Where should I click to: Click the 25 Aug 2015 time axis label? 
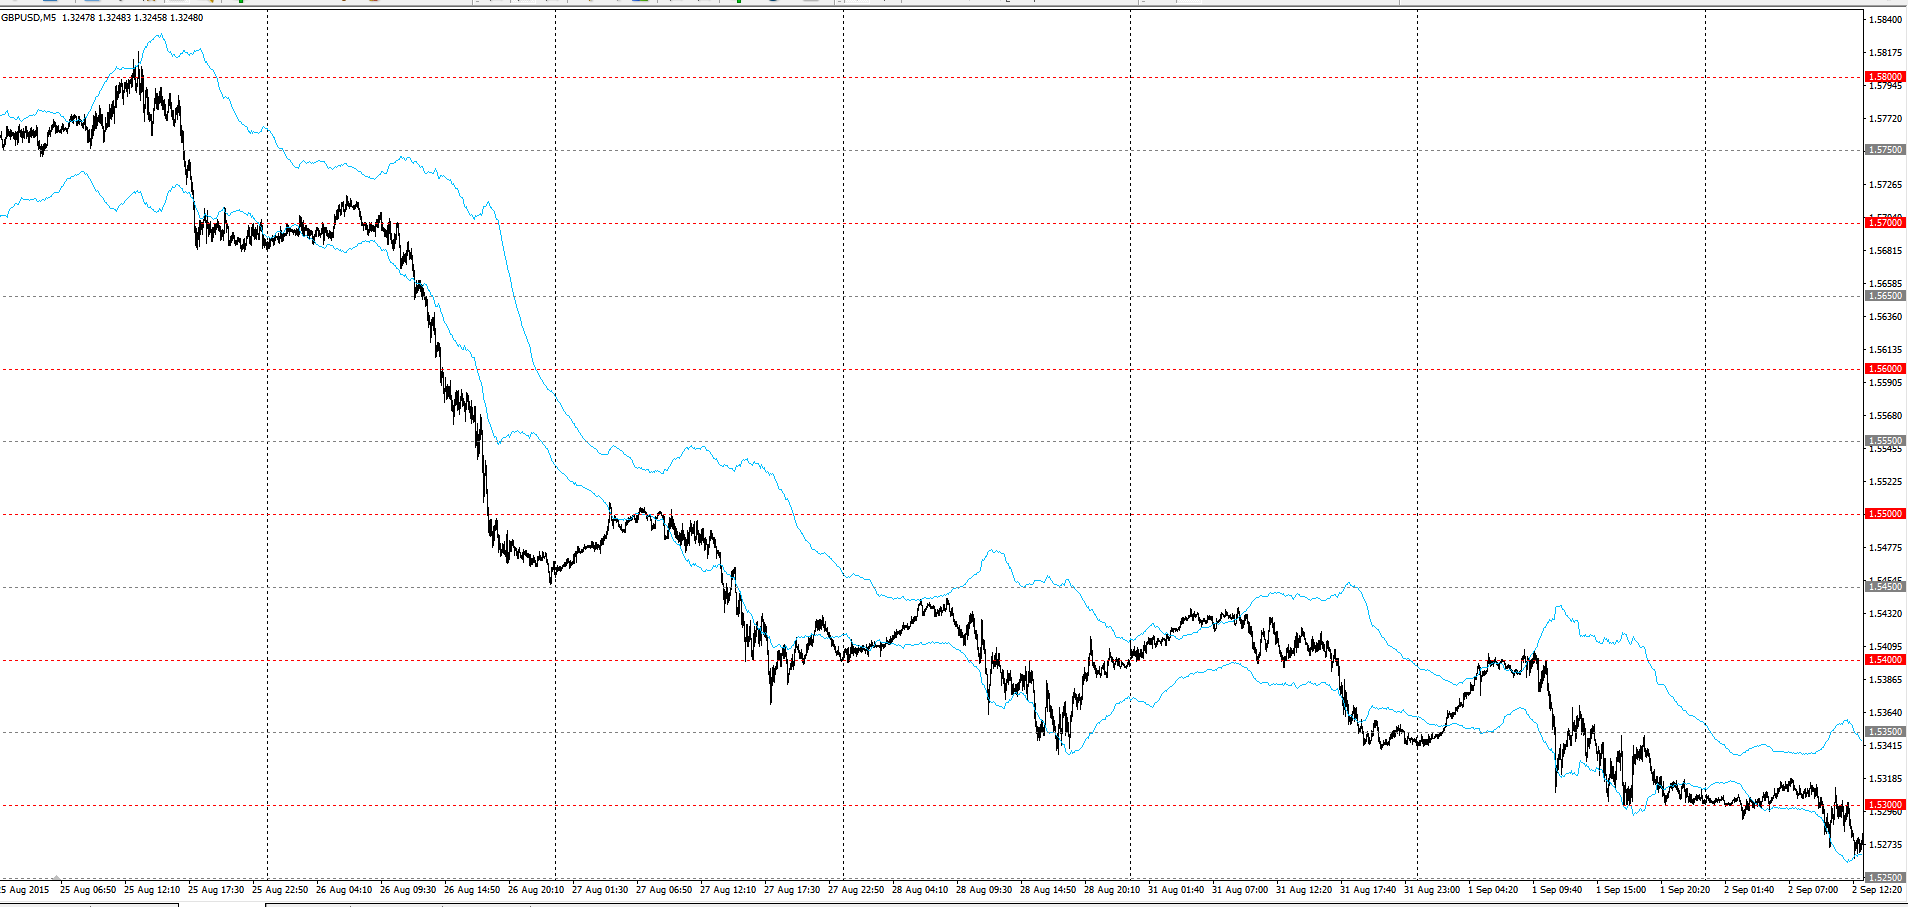click(x=25, y=890)
